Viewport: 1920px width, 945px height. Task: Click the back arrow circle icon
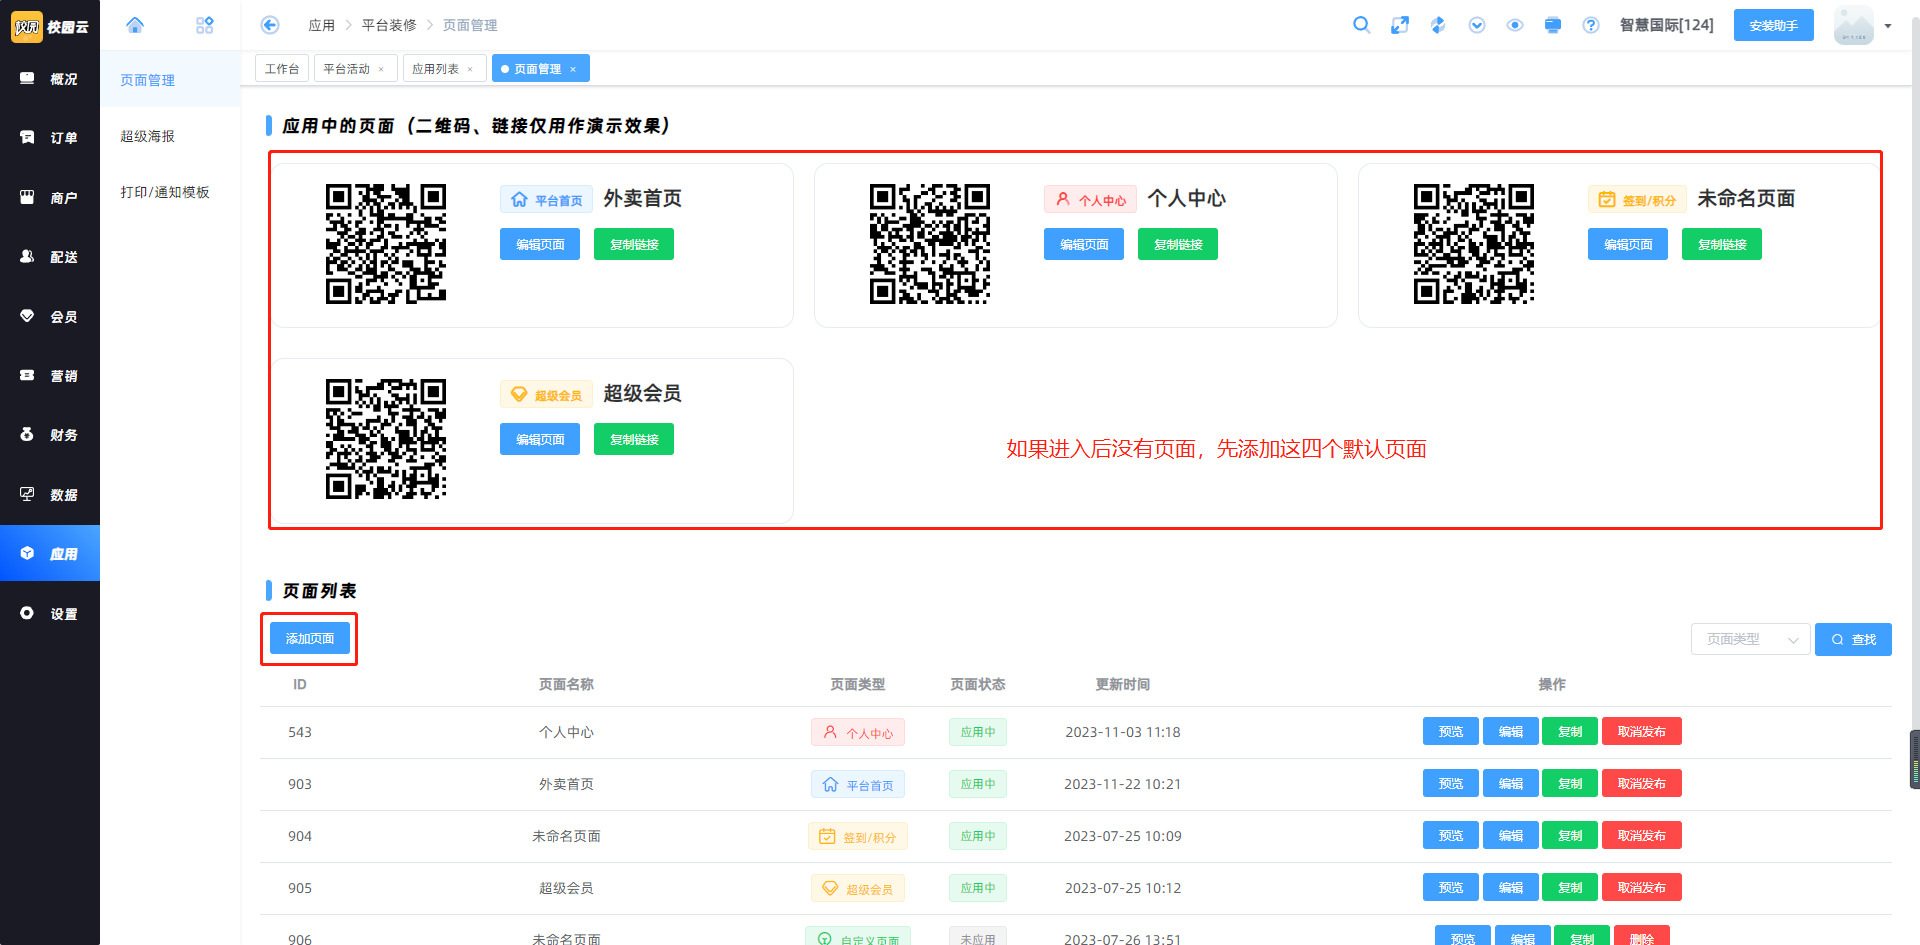(x=270, y=25)
